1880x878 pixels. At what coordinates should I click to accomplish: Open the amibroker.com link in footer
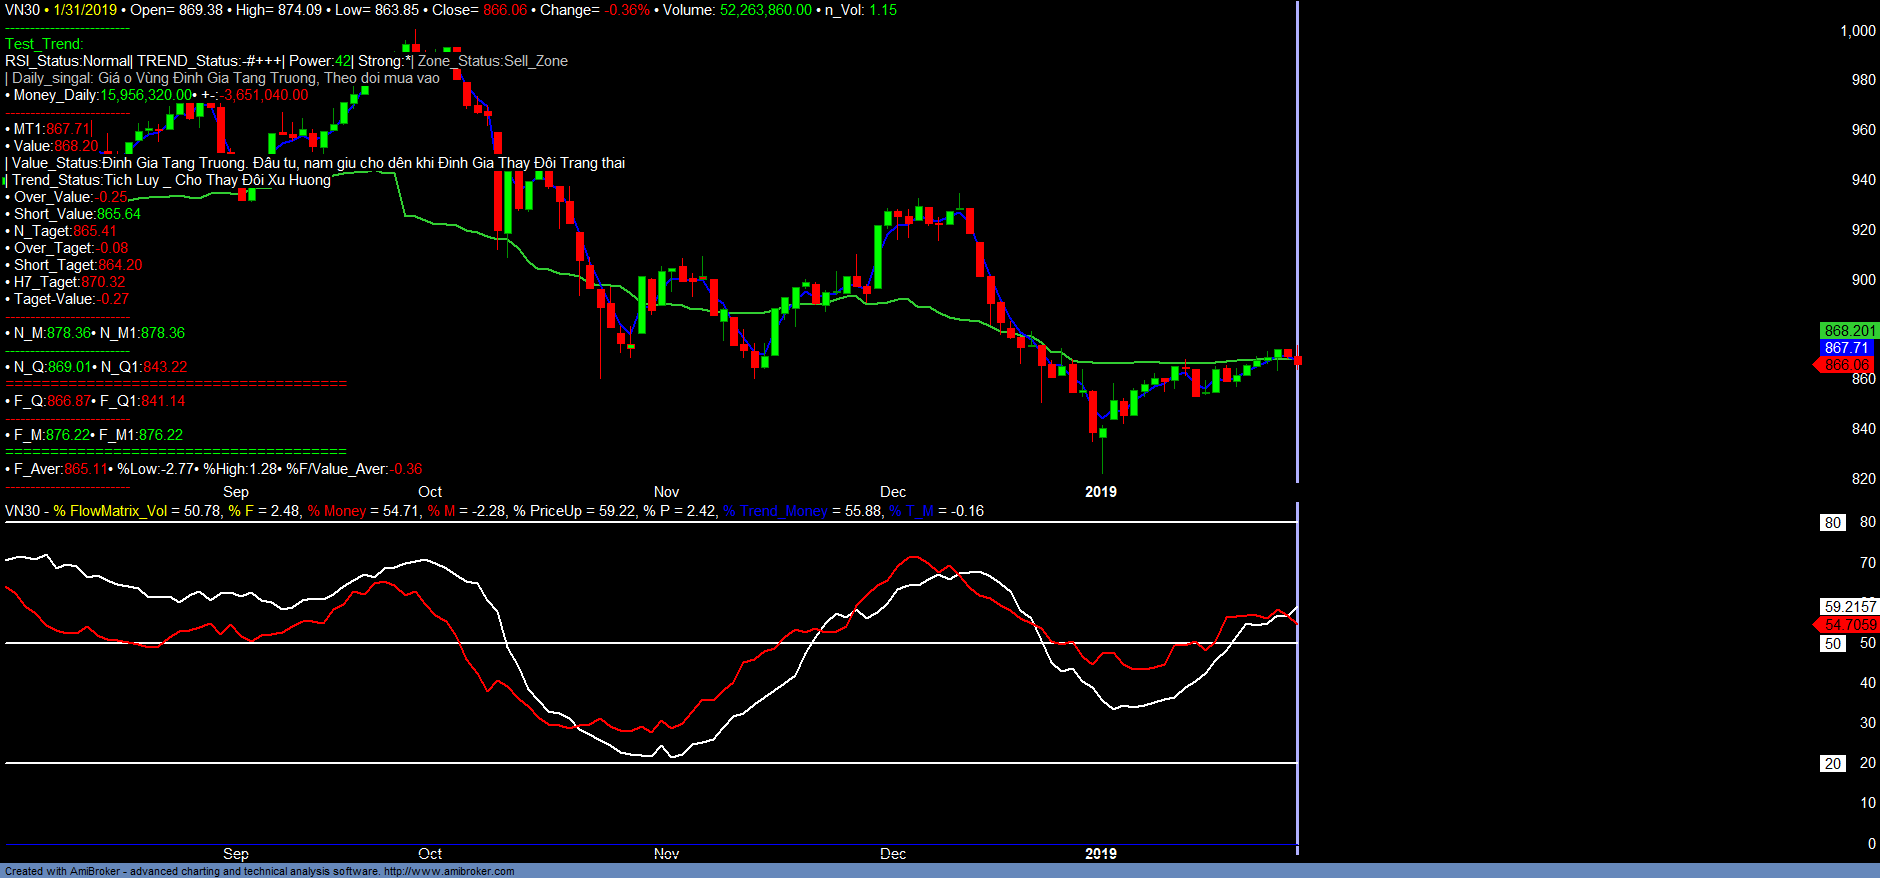click(x=449, y=871)
